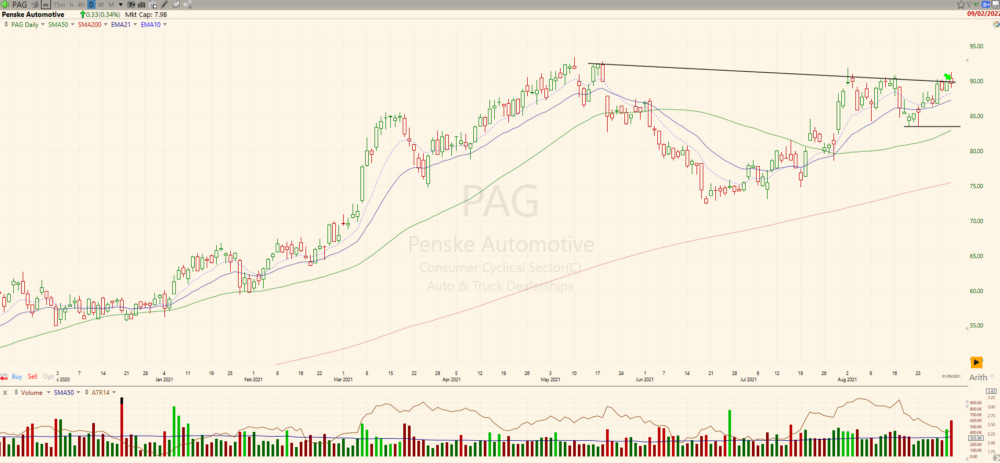Image resolution: width=1000 pixels, height=463 pixels.
Task: Select the eraser tool icon
Action: [176, 4]
